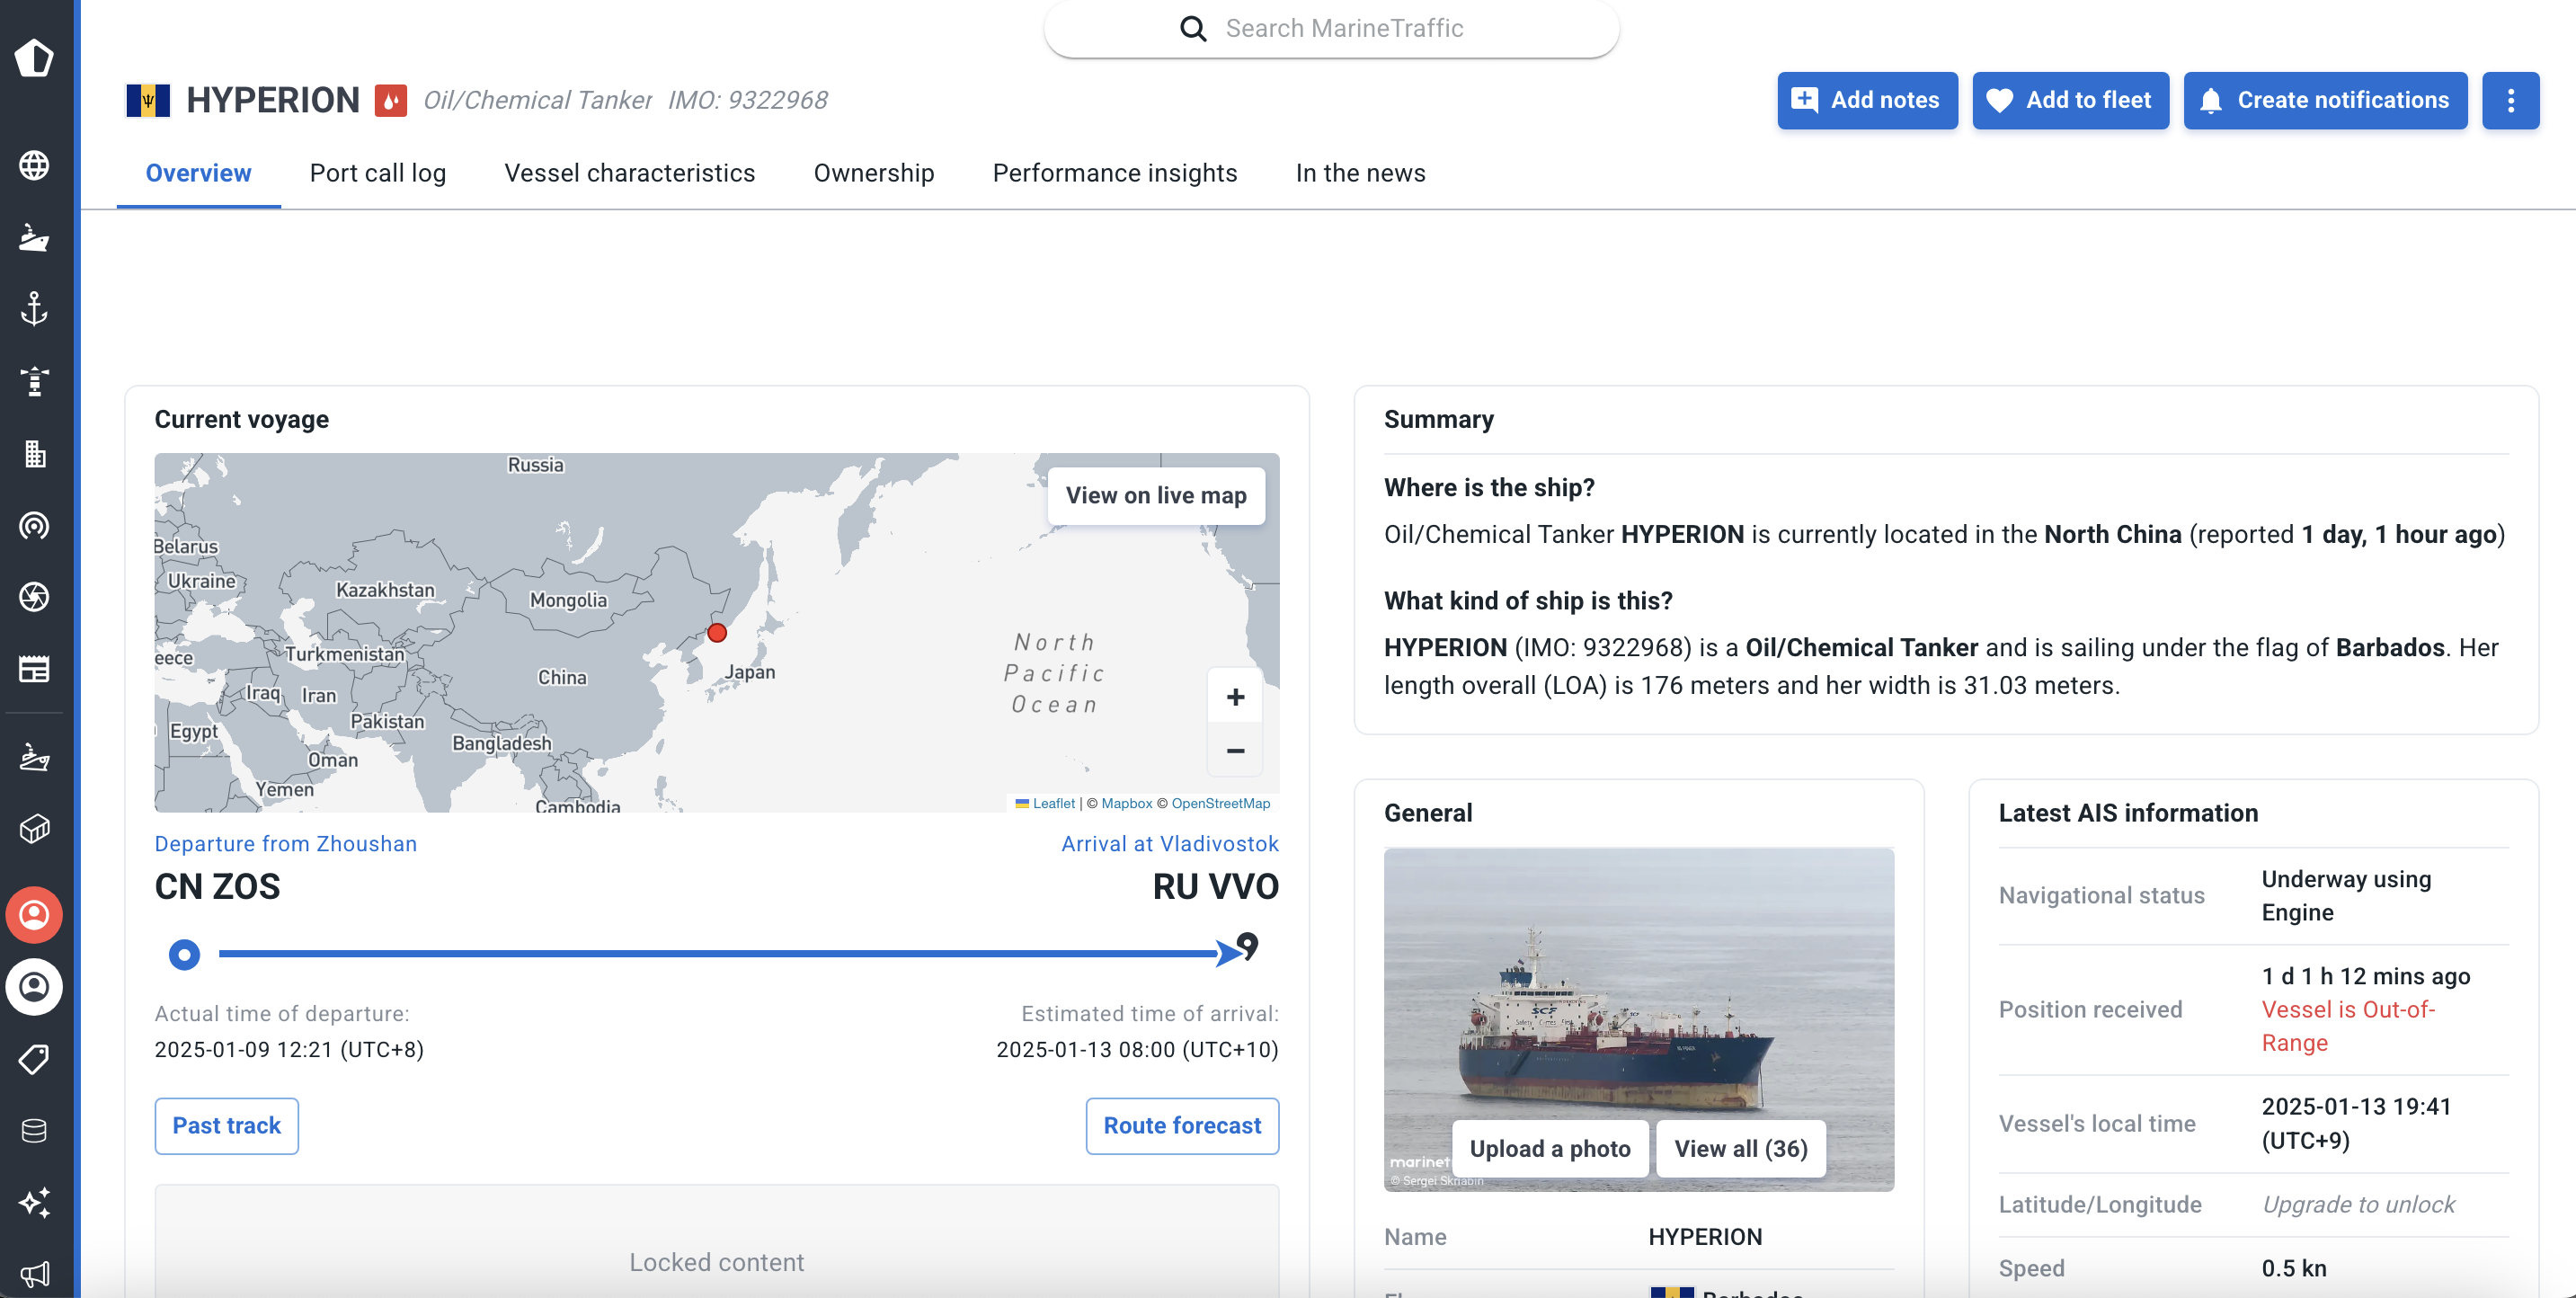
Task: Click the MarineTraffic home logo icon
Action: [x=35, y=58]
